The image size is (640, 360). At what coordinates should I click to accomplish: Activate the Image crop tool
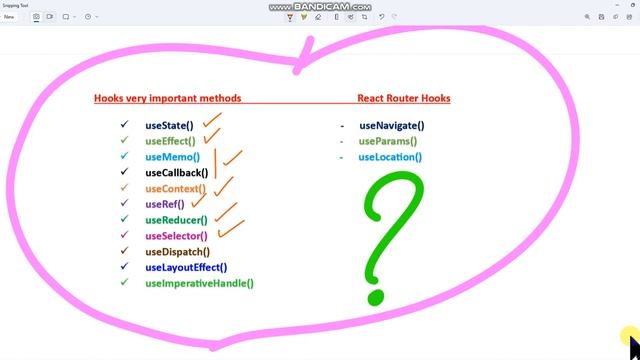[364, 17]
